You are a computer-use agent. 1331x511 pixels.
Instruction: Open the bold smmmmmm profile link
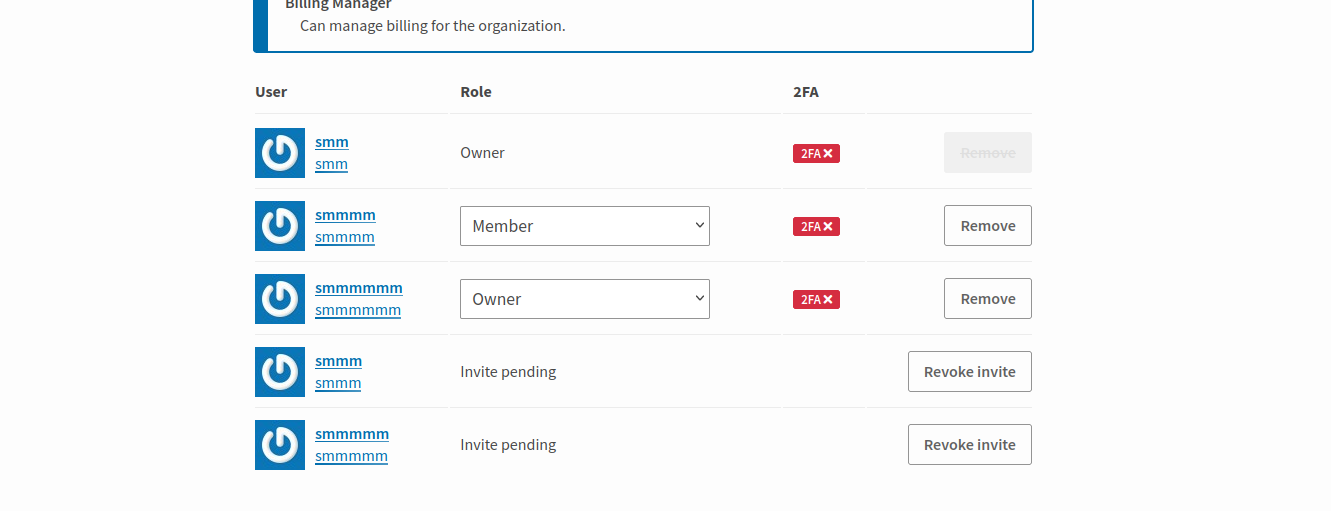coord(359,288)
